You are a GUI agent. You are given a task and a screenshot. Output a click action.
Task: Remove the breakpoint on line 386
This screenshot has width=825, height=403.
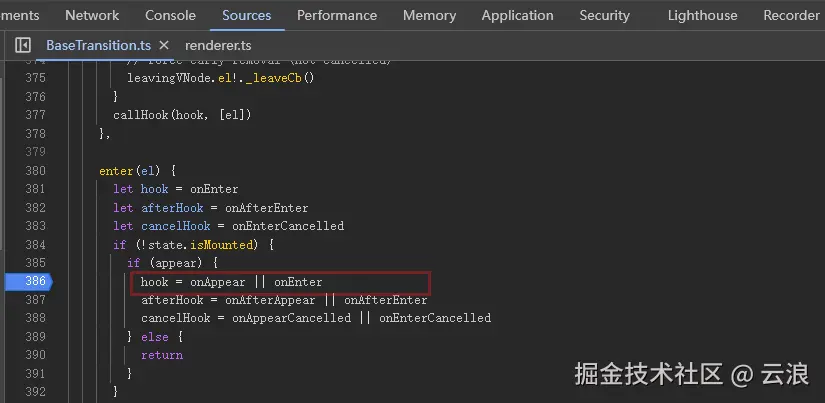tap(34, 282)
